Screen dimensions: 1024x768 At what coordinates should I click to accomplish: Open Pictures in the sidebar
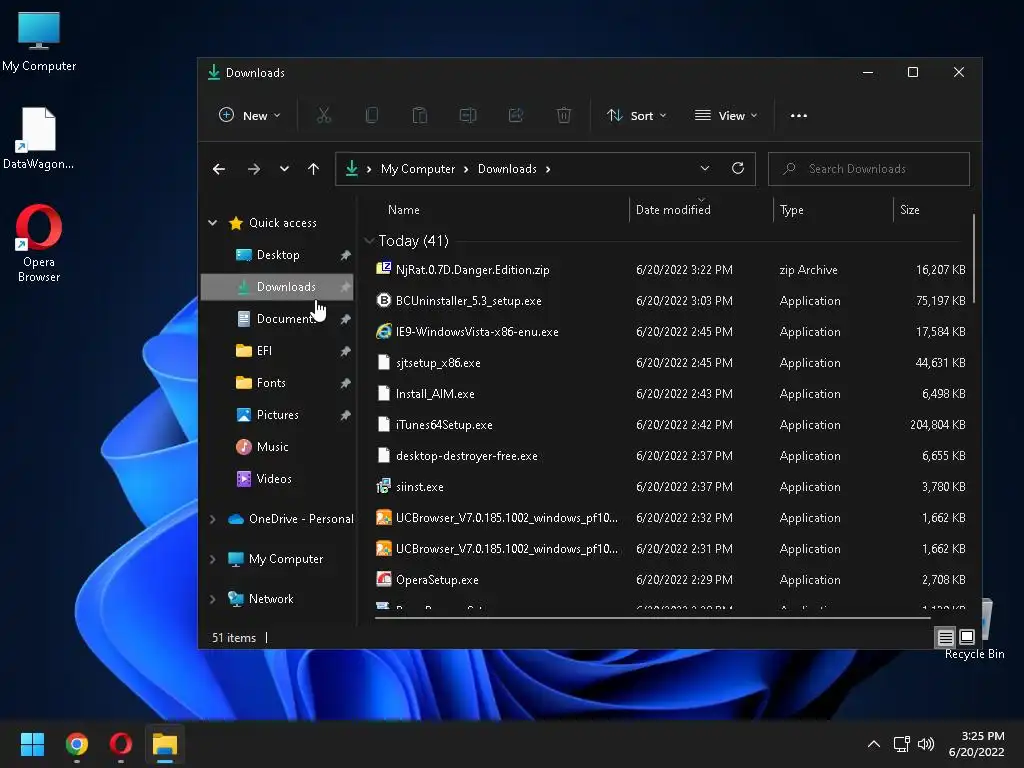coord(277,415)
